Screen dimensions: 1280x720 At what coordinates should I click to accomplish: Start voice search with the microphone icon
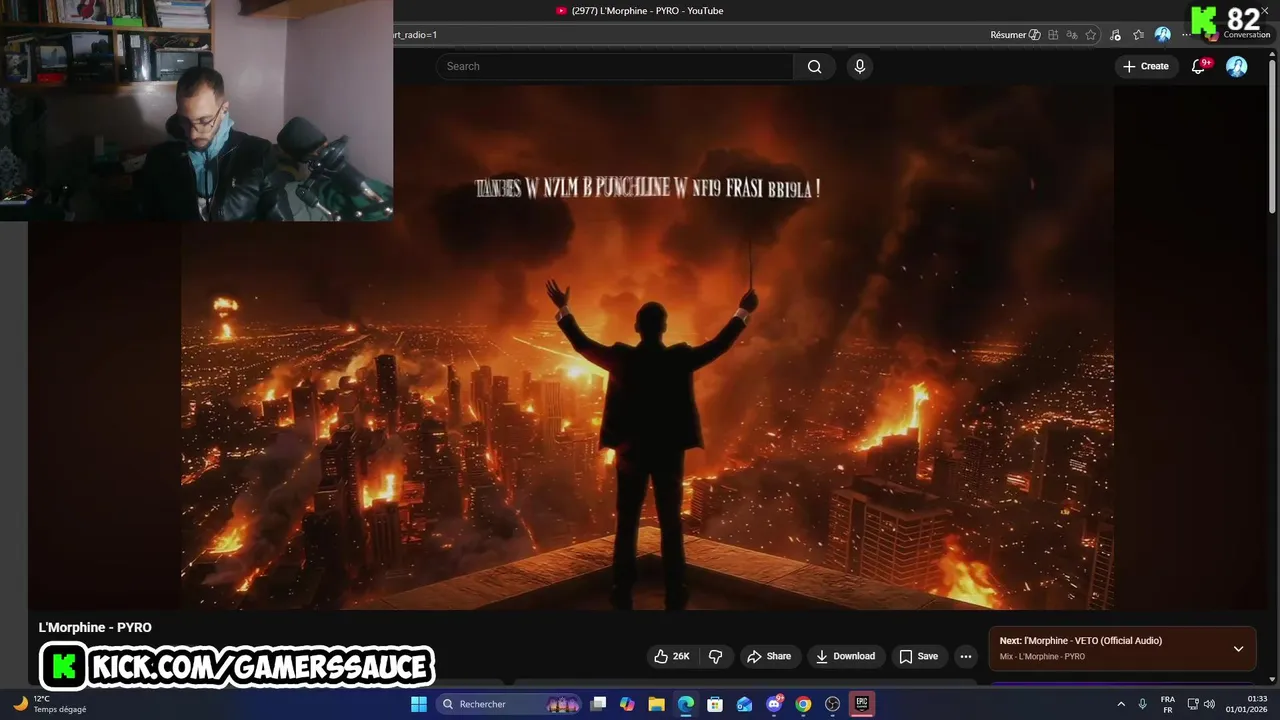click(859, 66)
